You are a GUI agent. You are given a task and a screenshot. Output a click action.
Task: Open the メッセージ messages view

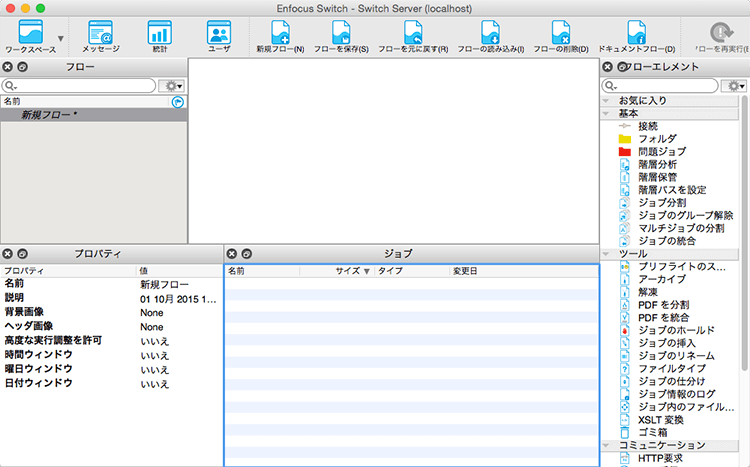click(x=100, y=35)
